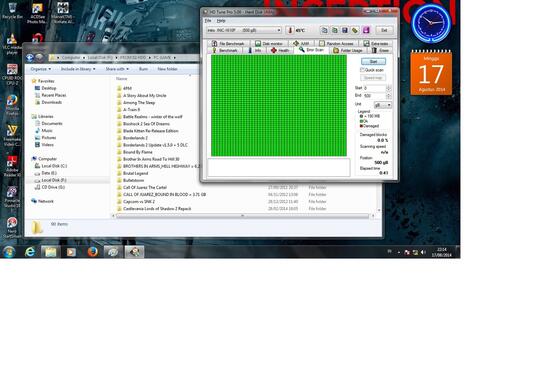Click the temperature thermometer icon in HD Tune
Screen dimensions: 540x366
pyautogui.click(x=290, y=30)
